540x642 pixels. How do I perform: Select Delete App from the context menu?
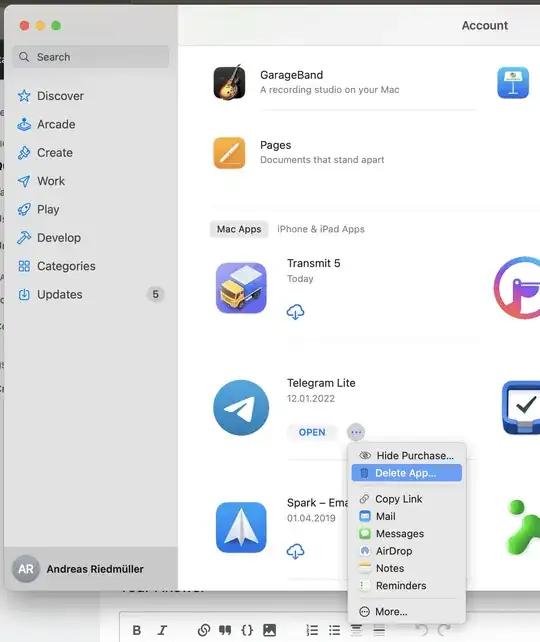click(x=407, y=473)
